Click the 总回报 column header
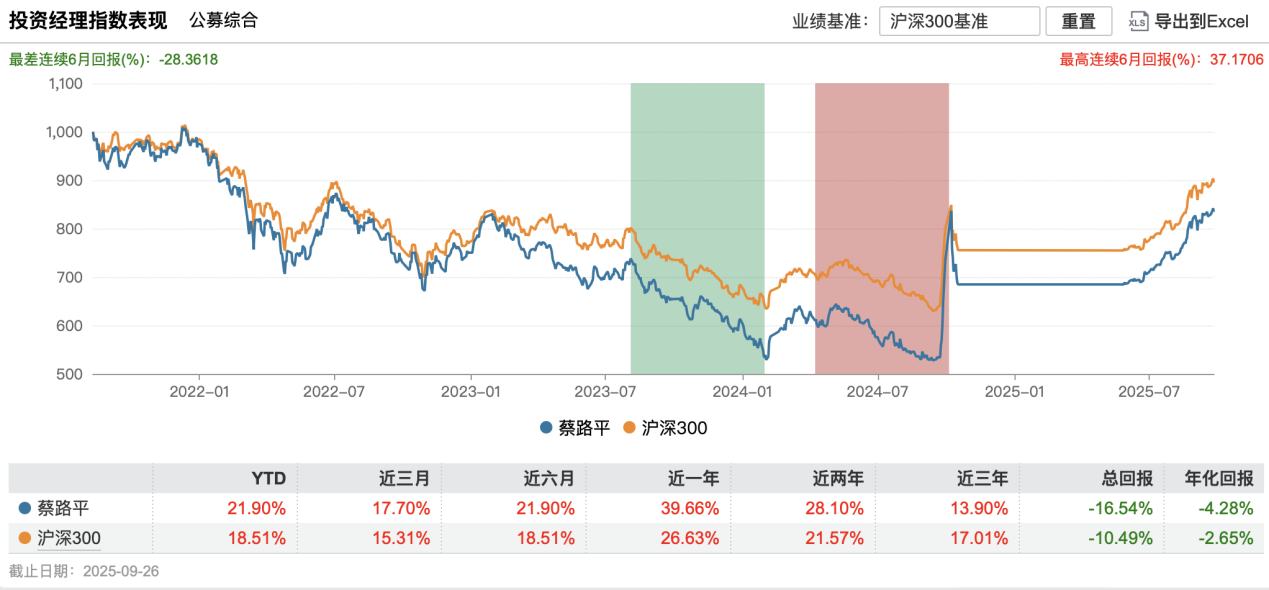 coord(1128,478)
